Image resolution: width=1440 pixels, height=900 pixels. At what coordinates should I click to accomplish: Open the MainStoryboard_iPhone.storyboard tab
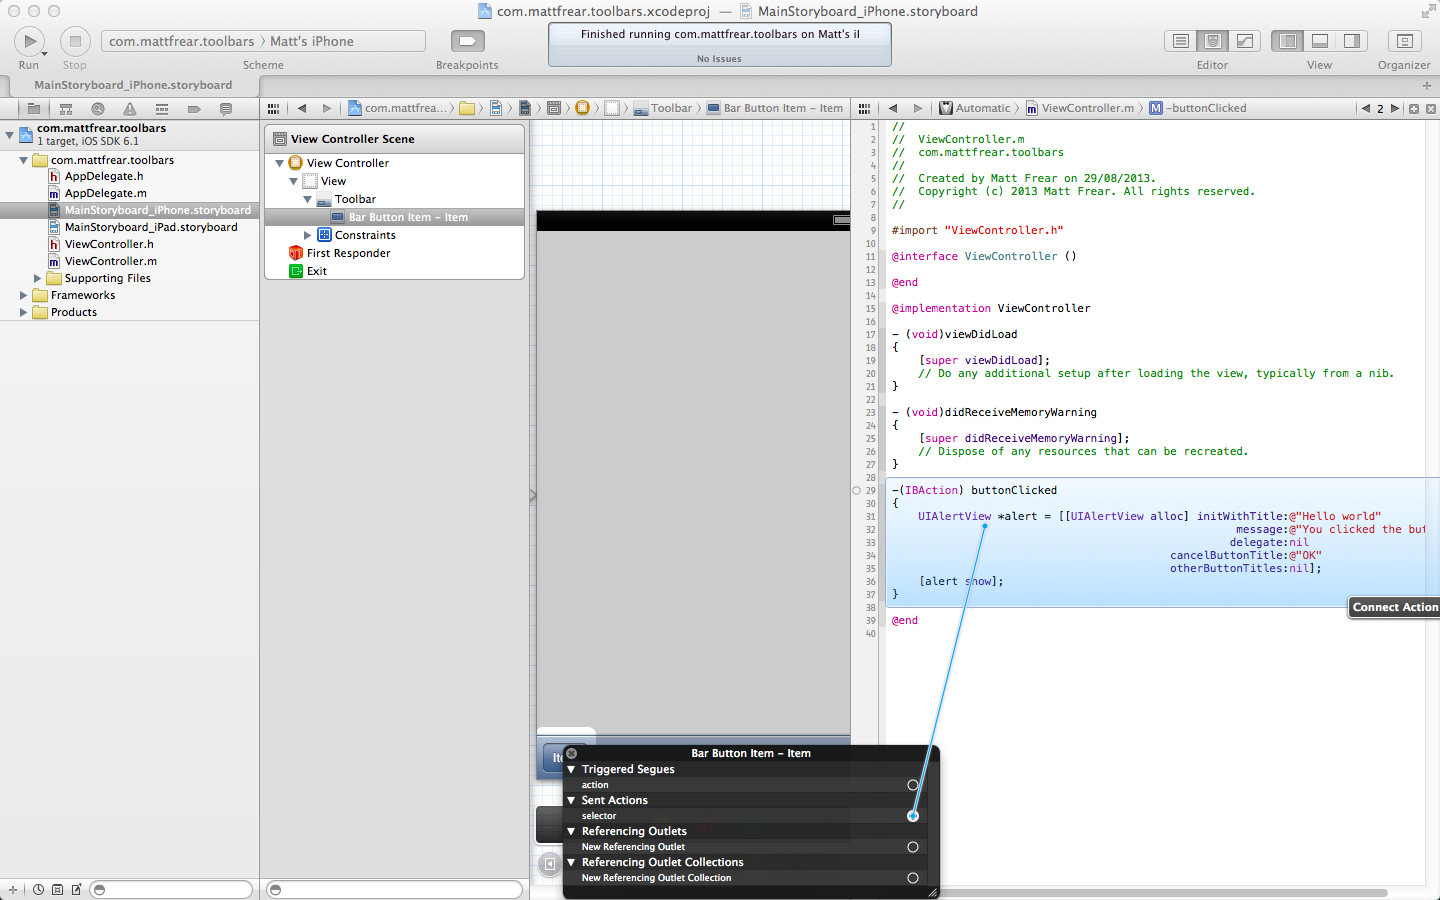(x=133, y=85)
